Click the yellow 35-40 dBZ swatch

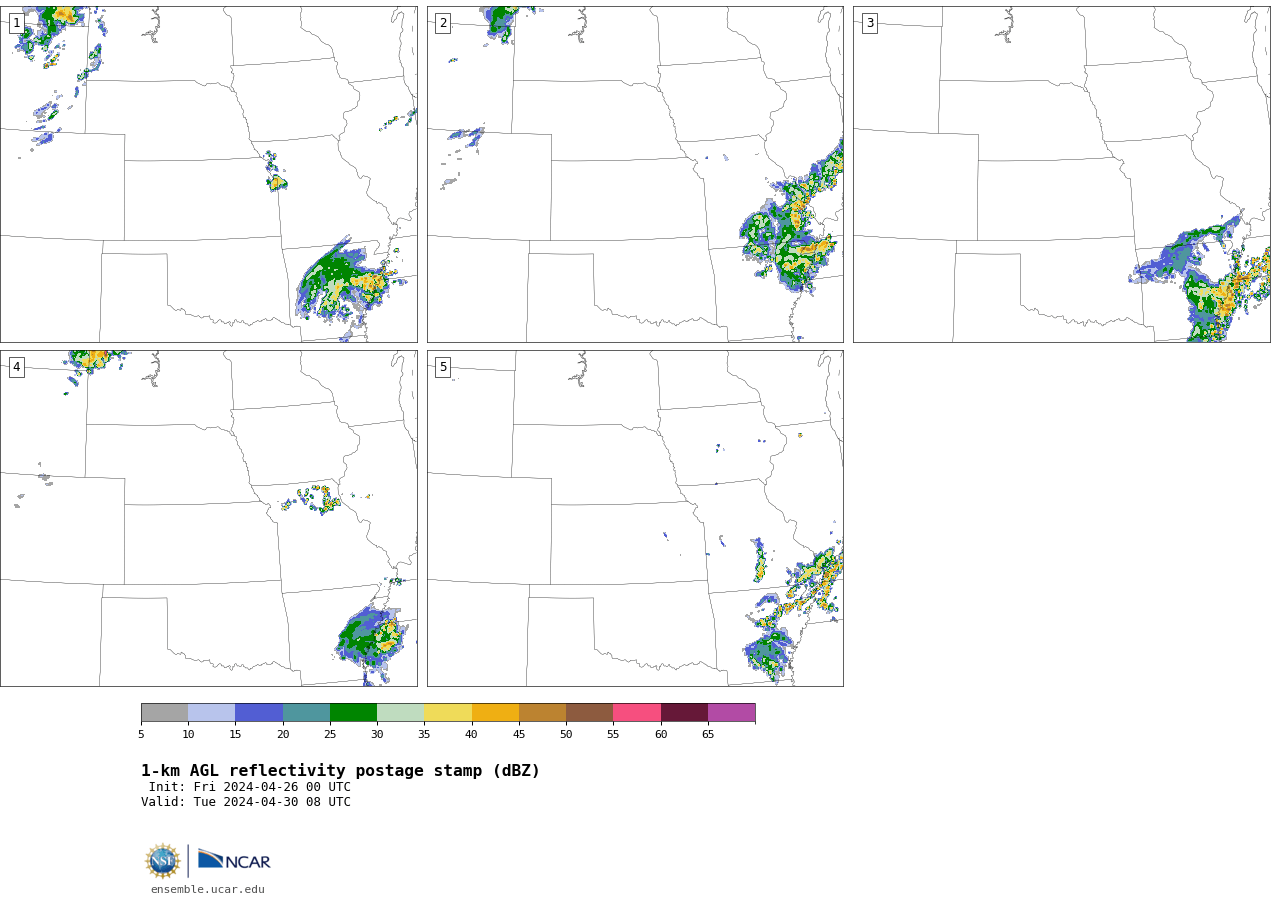(448, 713)
